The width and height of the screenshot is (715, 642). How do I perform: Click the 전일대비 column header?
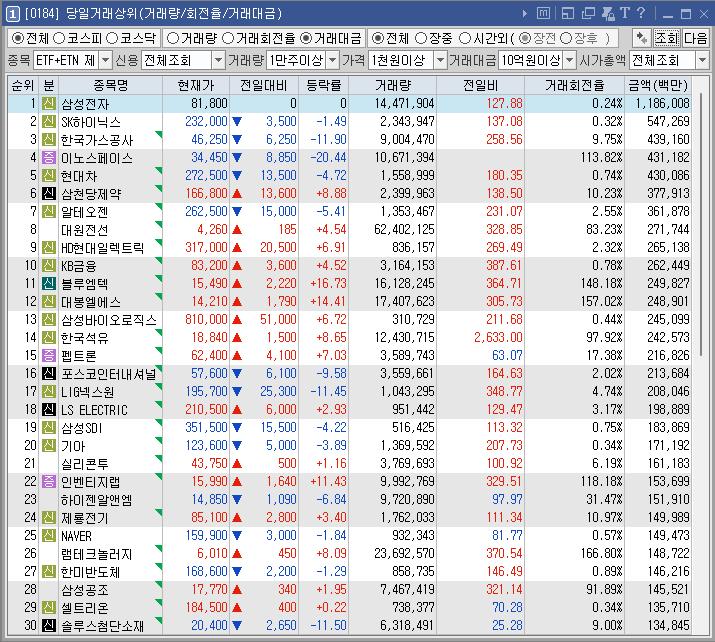[264, 85]
